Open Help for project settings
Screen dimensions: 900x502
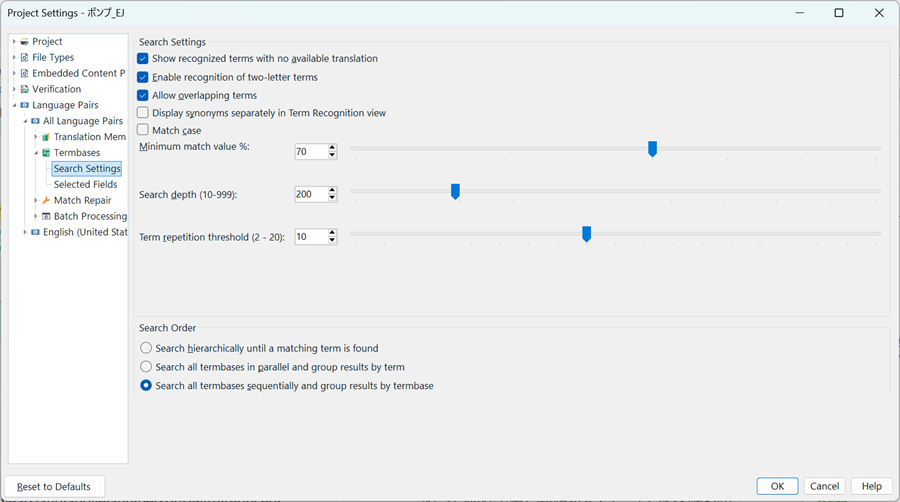tap(871, 486)
